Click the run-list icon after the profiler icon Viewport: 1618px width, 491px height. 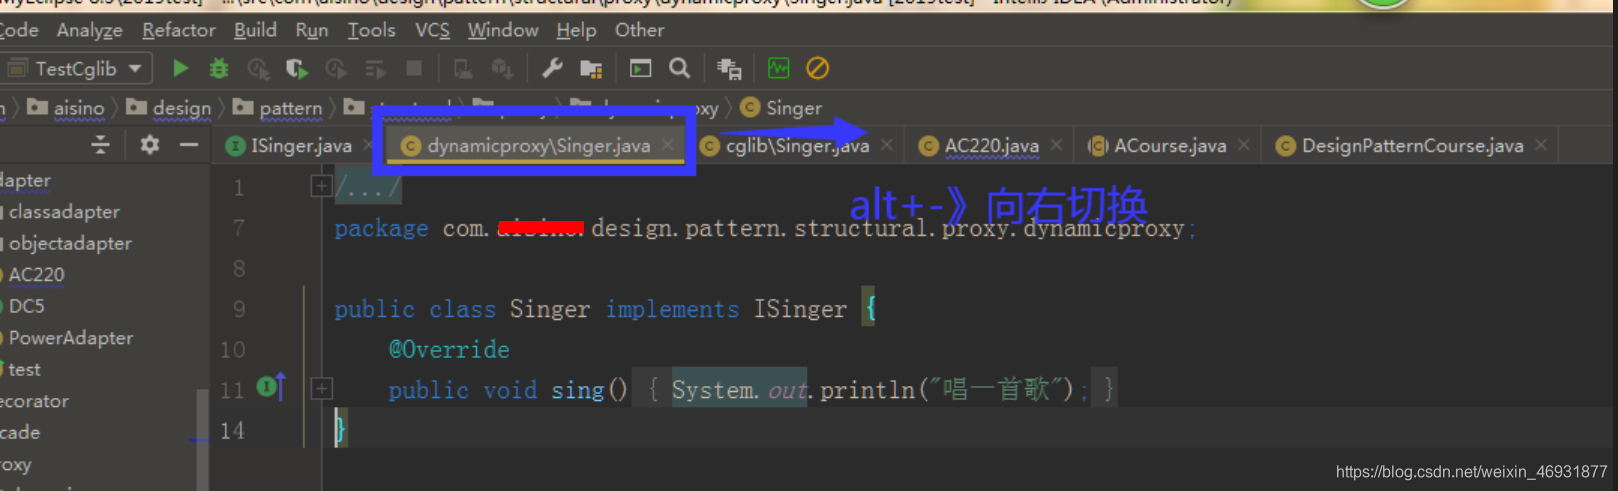coord(375,68)
